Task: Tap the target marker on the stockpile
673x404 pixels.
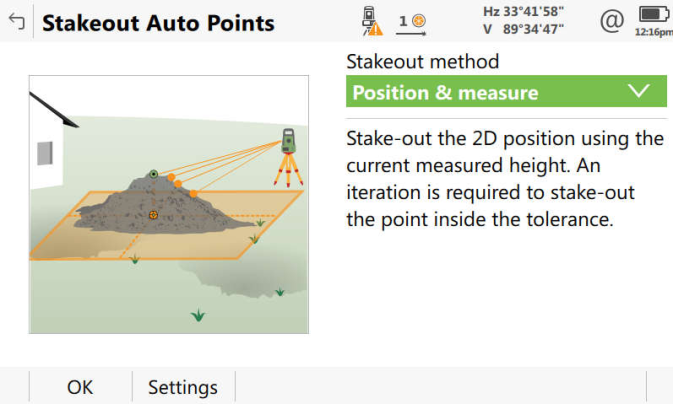Action: click(x=153, y=214)
